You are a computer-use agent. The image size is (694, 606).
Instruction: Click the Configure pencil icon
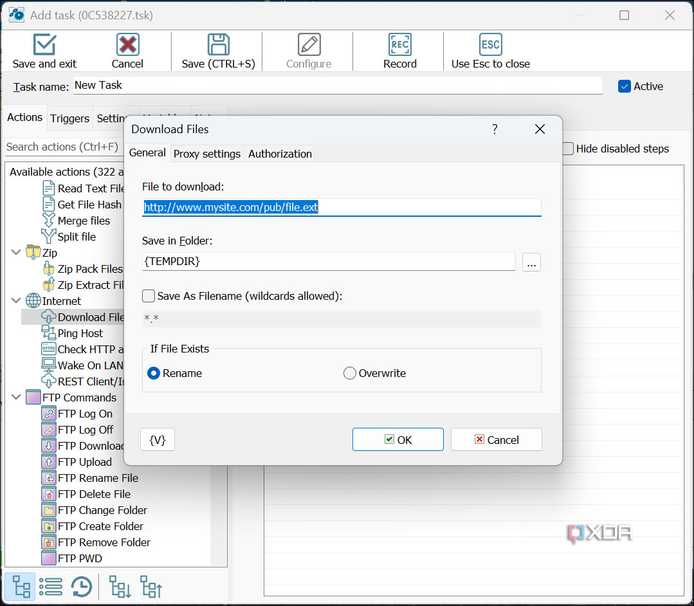(309, 44)
